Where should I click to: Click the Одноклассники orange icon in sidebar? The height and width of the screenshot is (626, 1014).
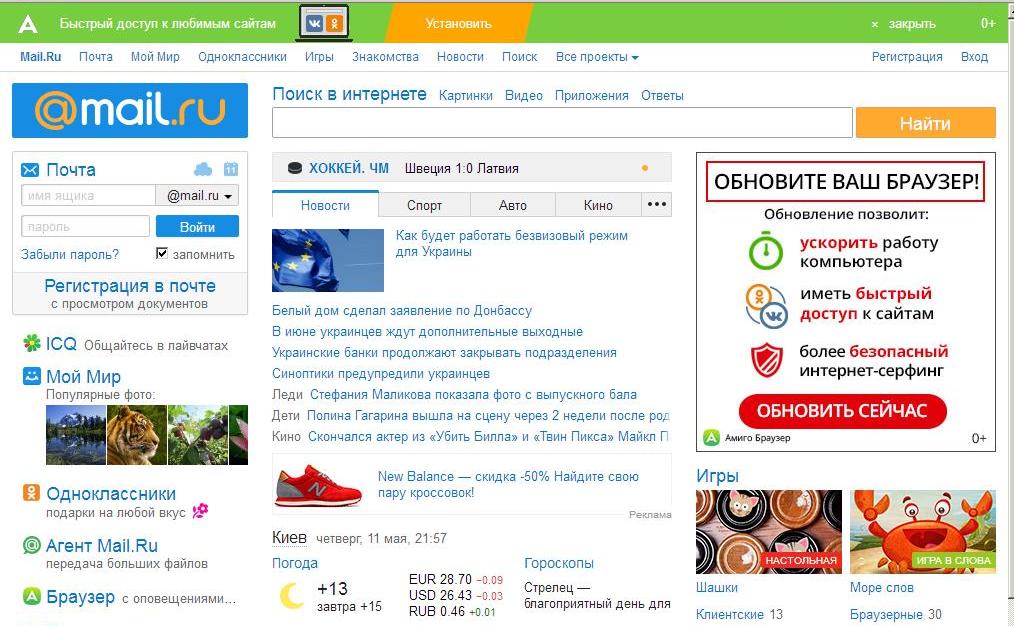(x=32, y=493)
